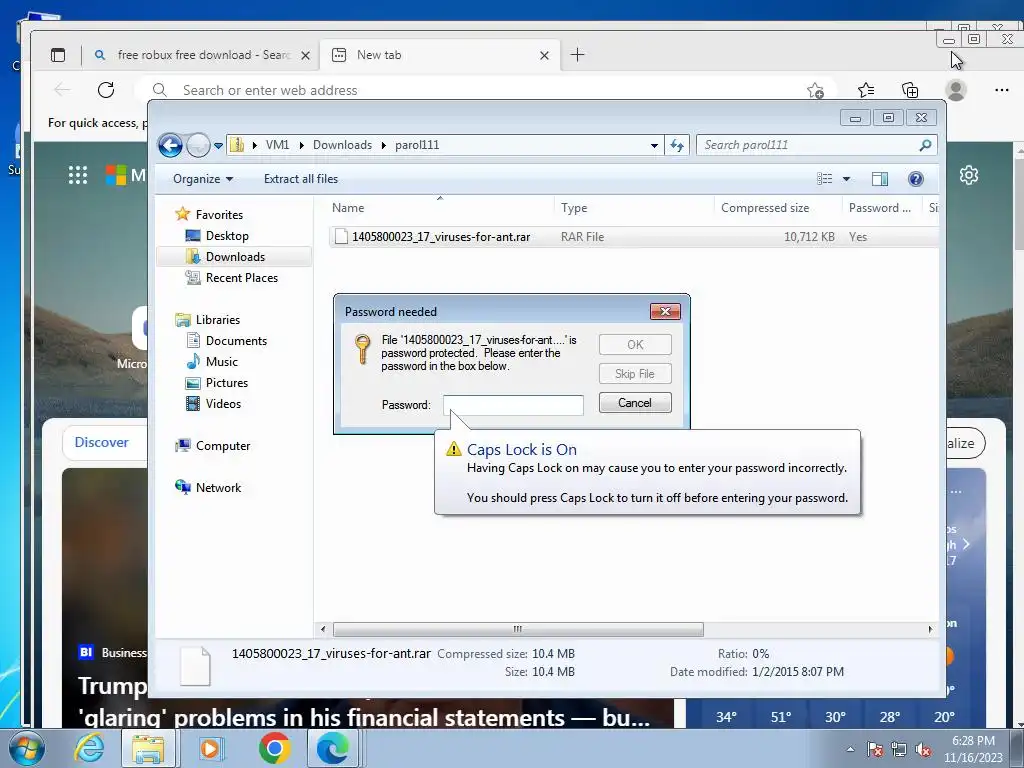Refresh the parol111 folder view
Viewport: 1024px width, 768px height.
pos(677,146)
